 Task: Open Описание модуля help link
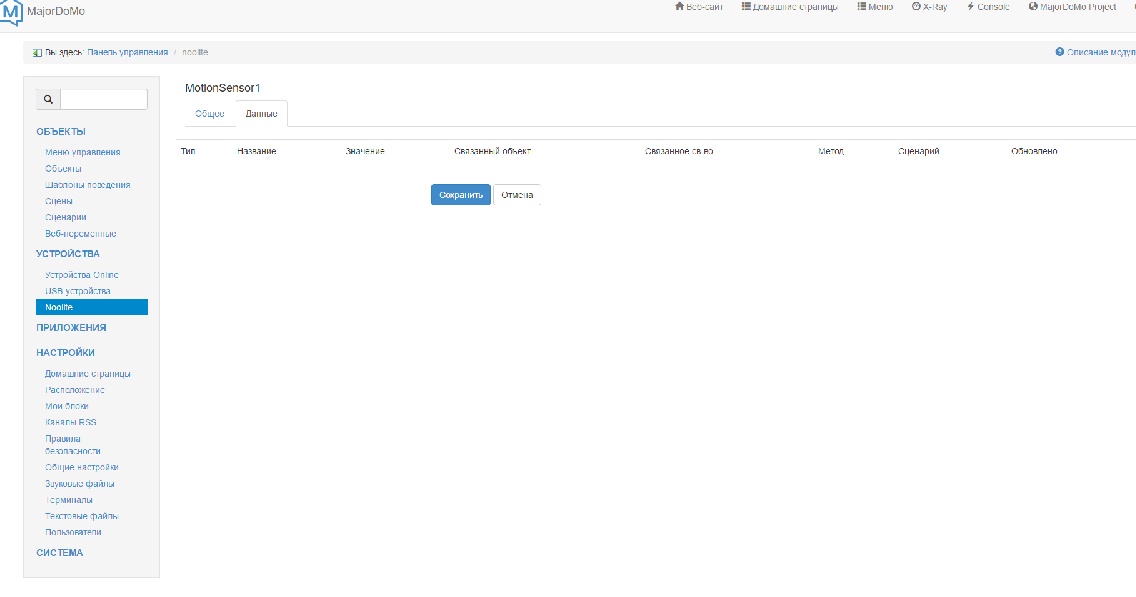pyautogui.click(x=1095, y=52)
